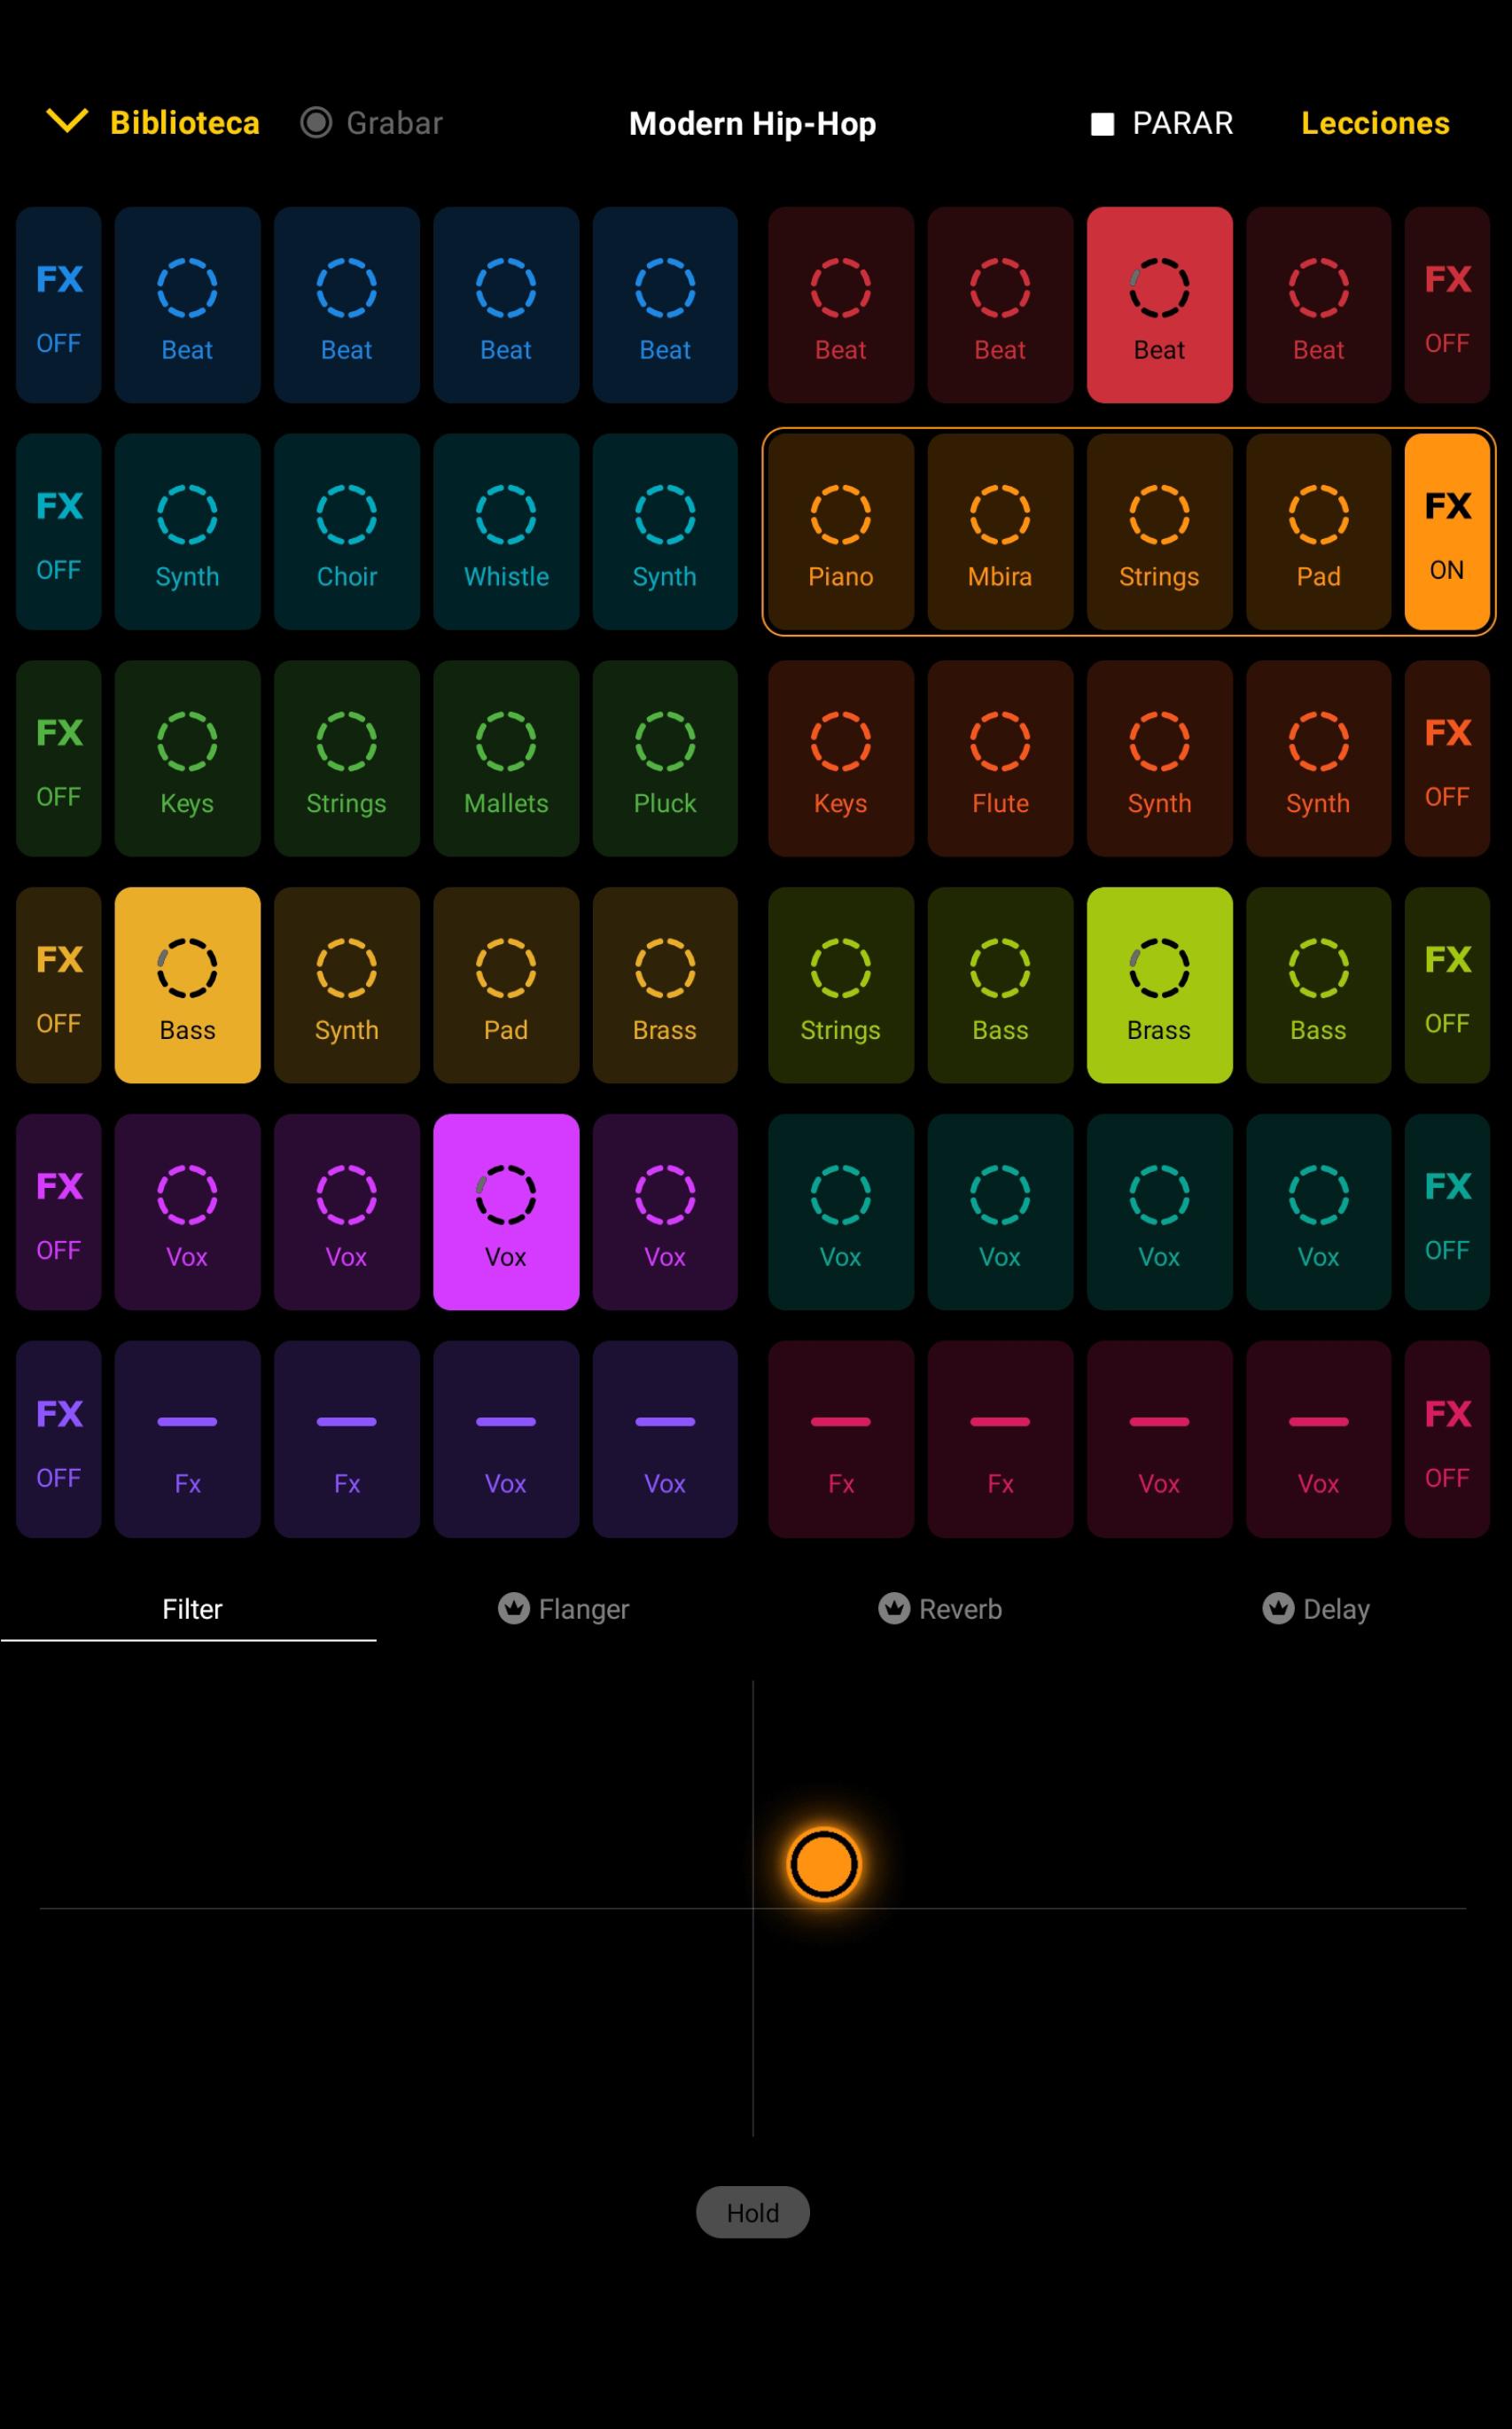
Task: Tap the Flute pad
Action: coord(1000,758)
